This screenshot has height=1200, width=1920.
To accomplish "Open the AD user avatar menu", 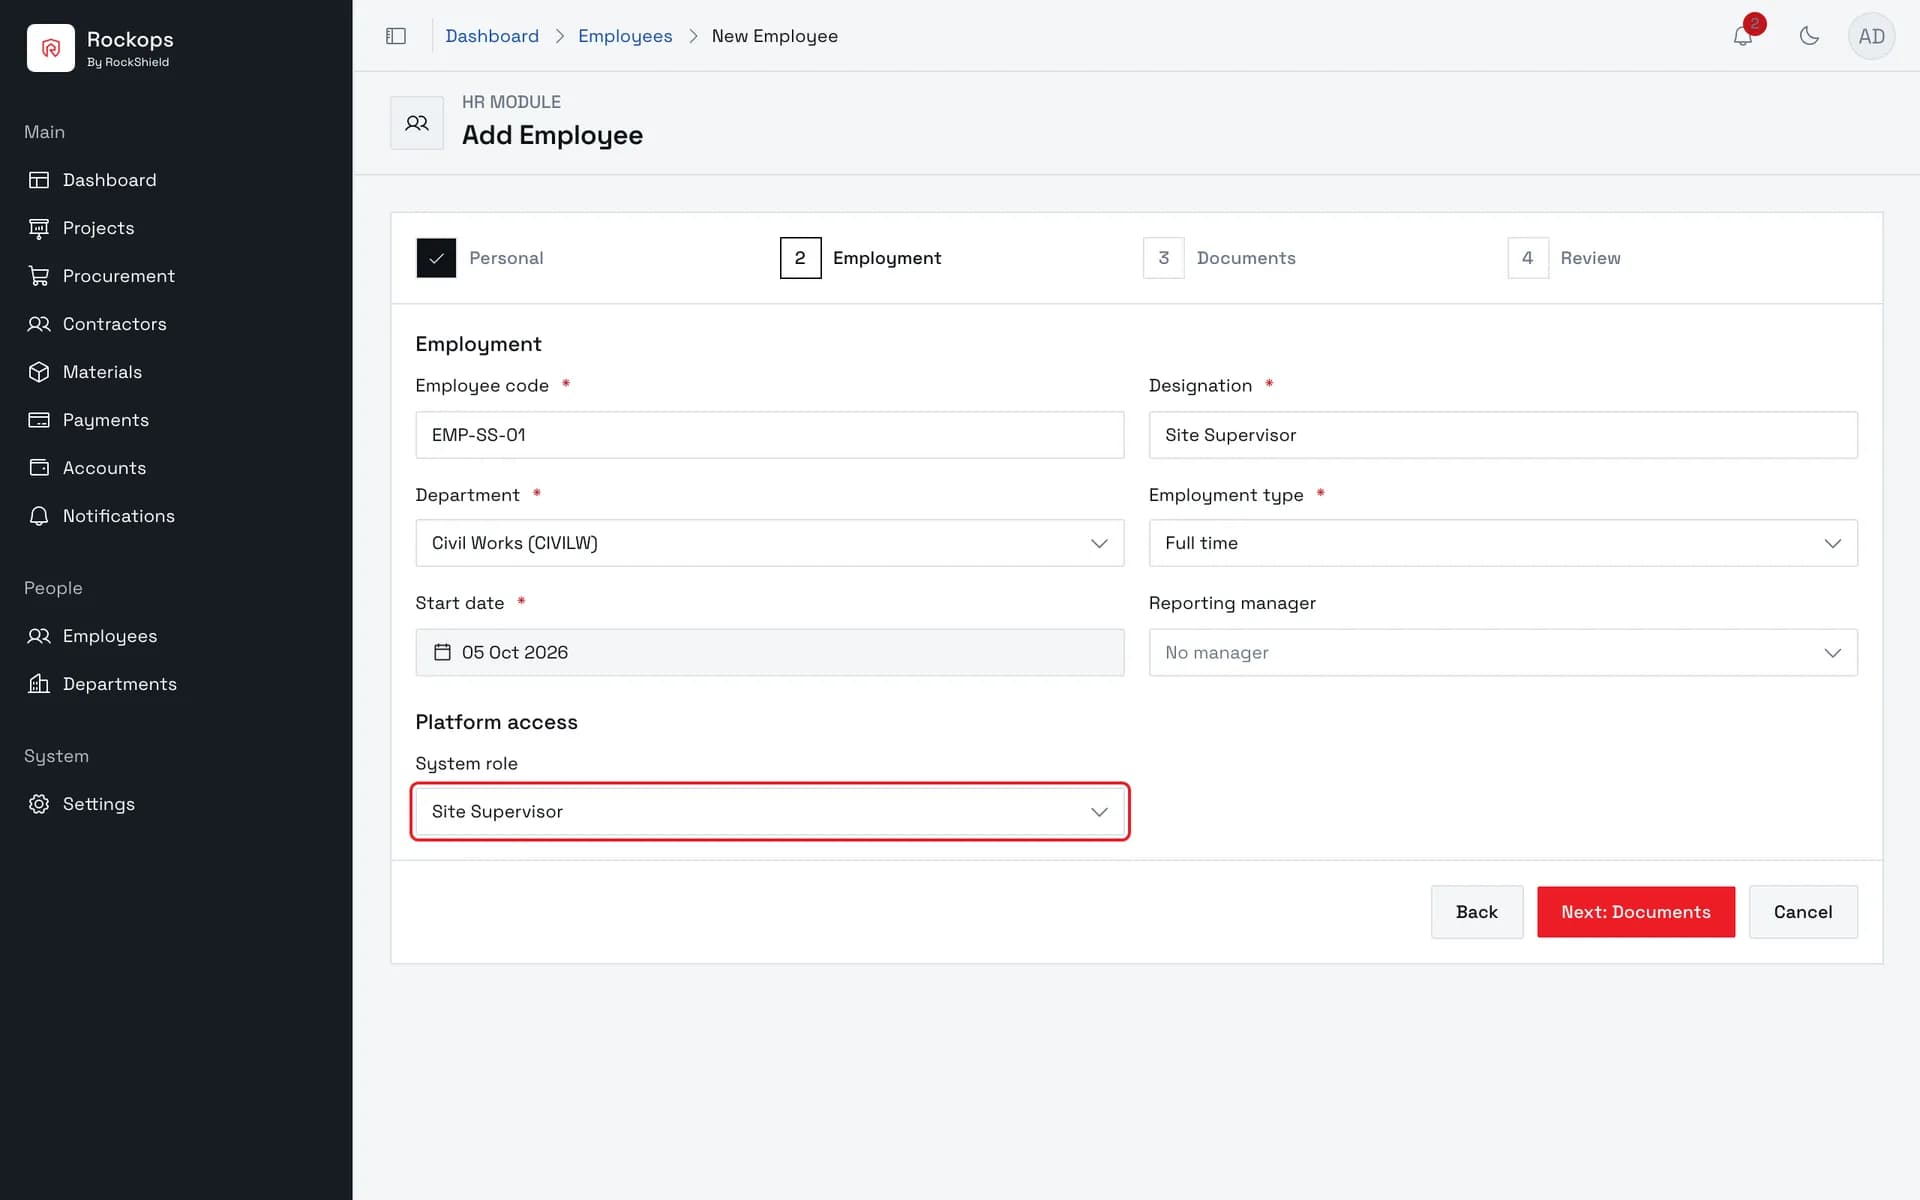I will 1871,36.
